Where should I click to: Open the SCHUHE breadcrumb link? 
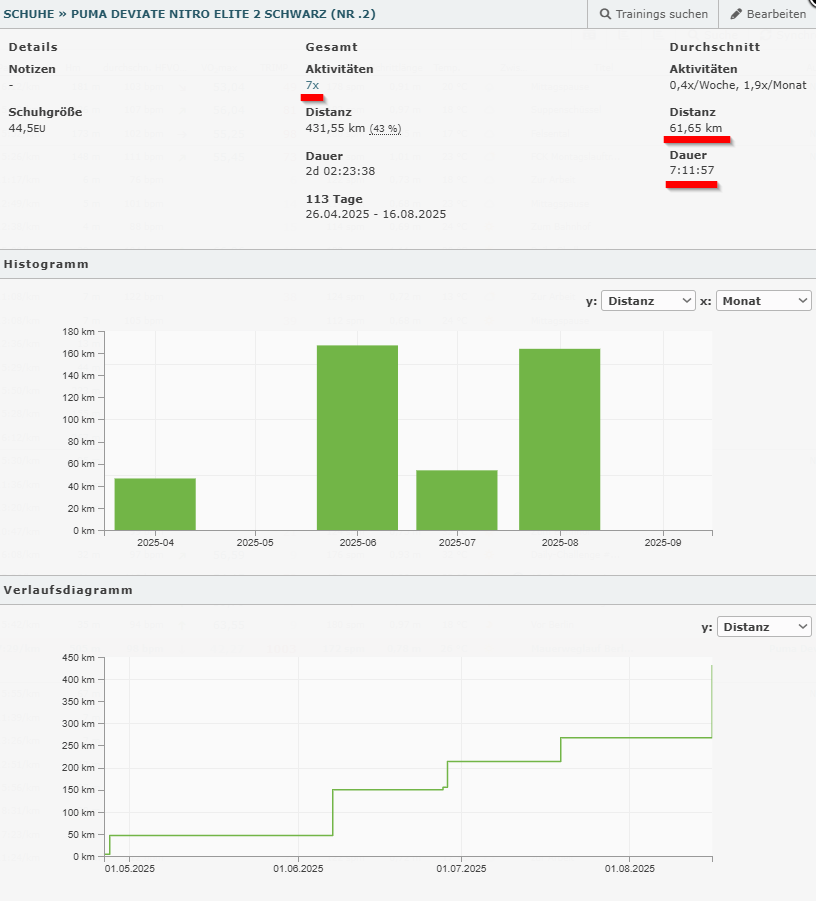(x=31, y=14)
